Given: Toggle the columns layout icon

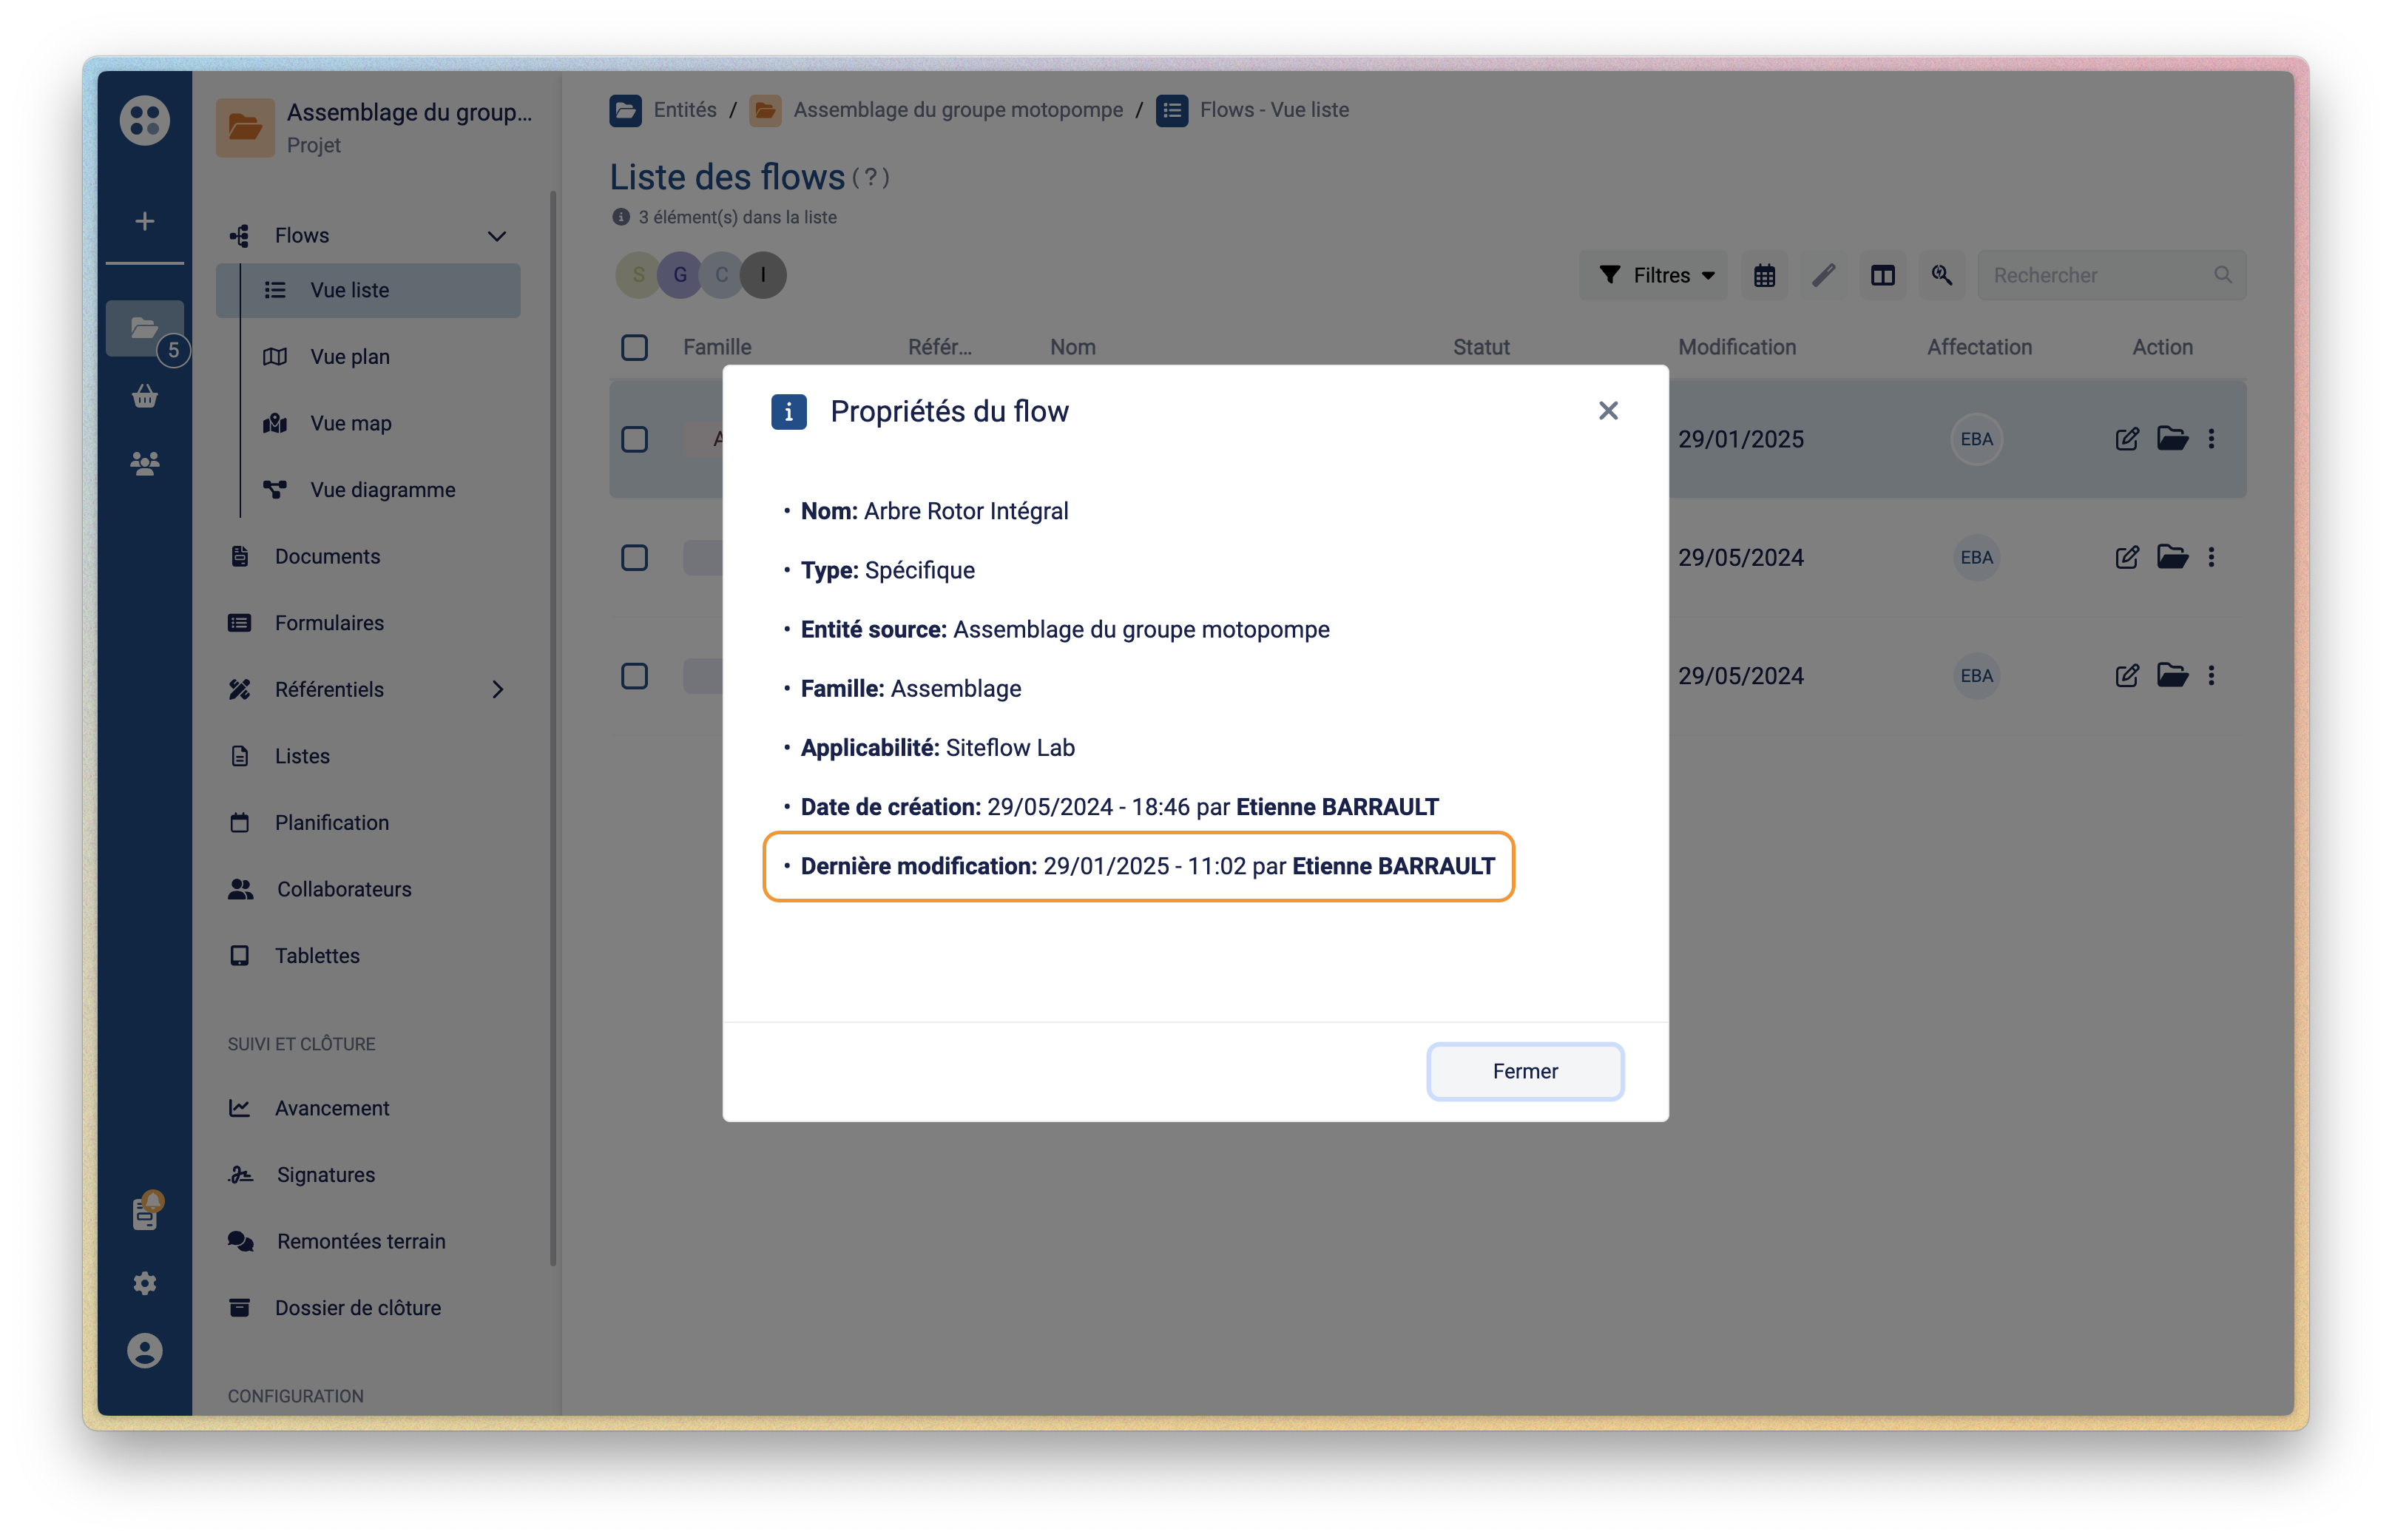Looking at the screenshot, I should [x=1882, y=275].
